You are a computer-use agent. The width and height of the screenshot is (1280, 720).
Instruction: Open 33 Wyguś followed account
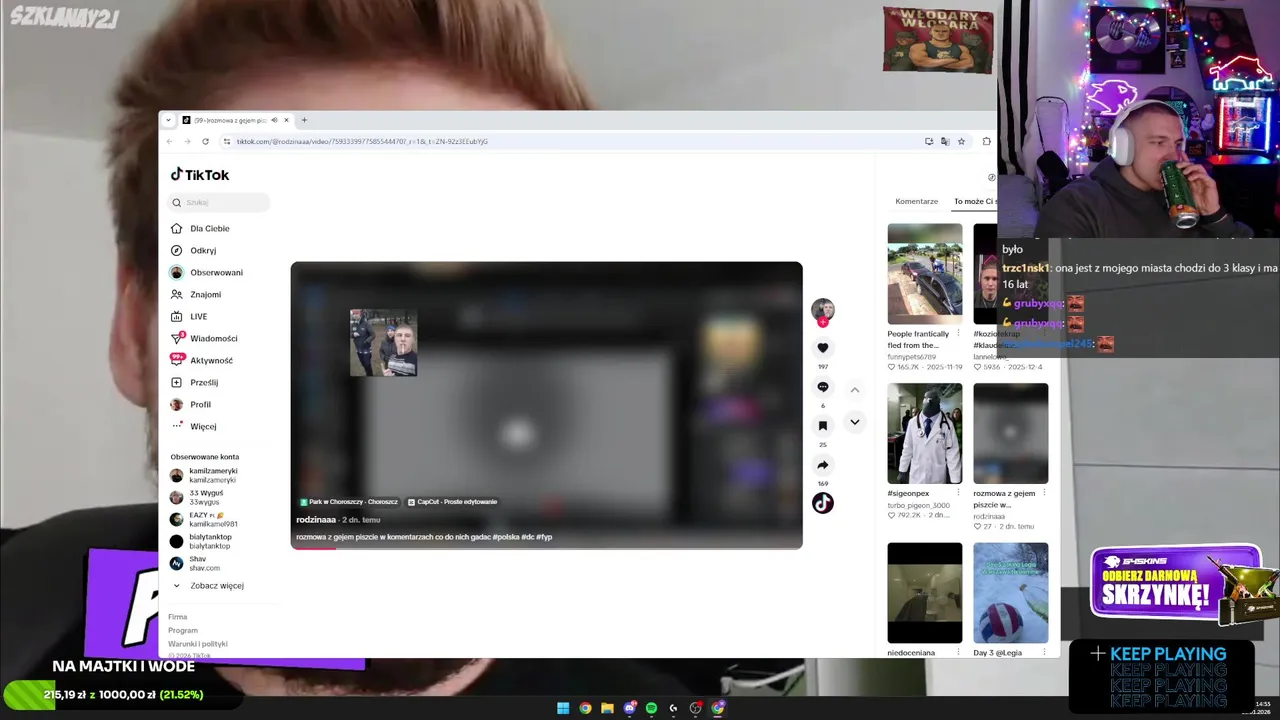point(197,497)
